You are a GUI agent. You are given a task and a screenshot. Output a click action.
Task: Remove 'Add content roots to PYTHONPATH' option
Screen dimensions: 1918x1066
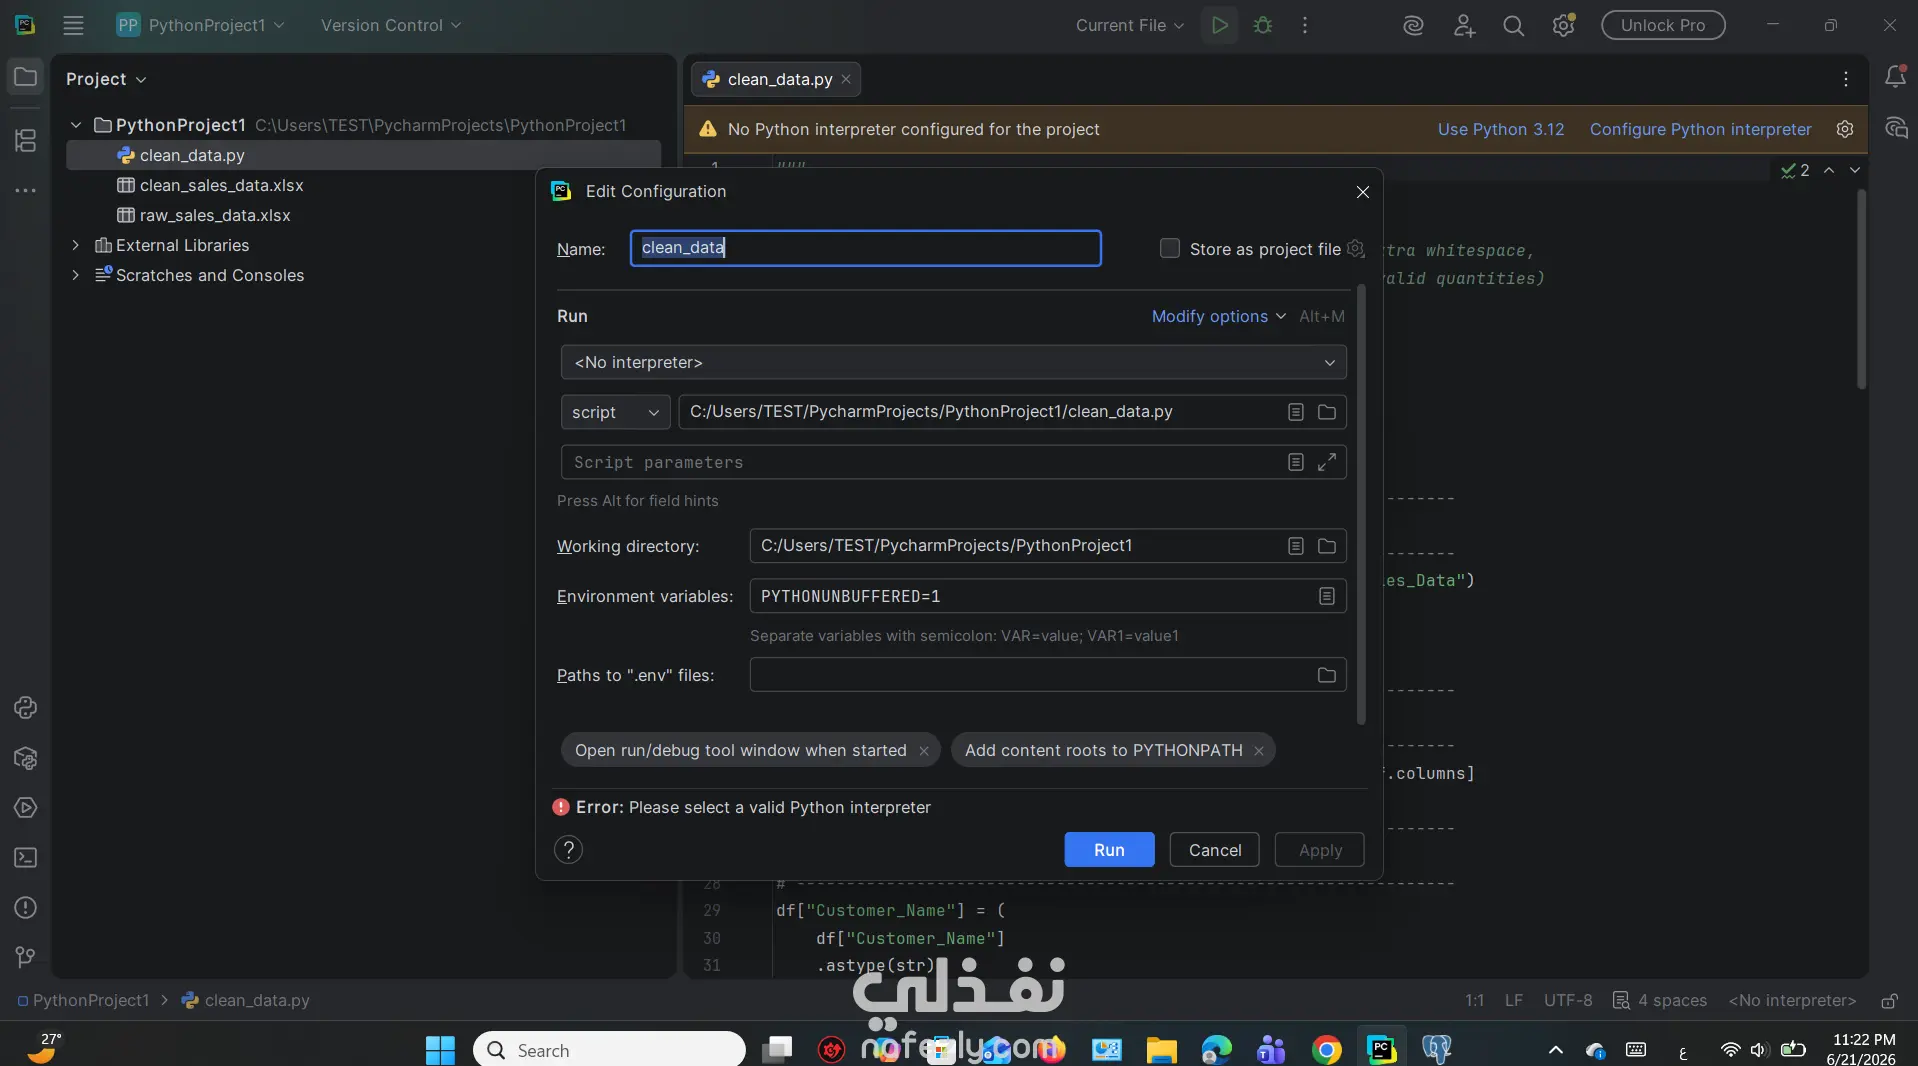tap(1259, 751)
